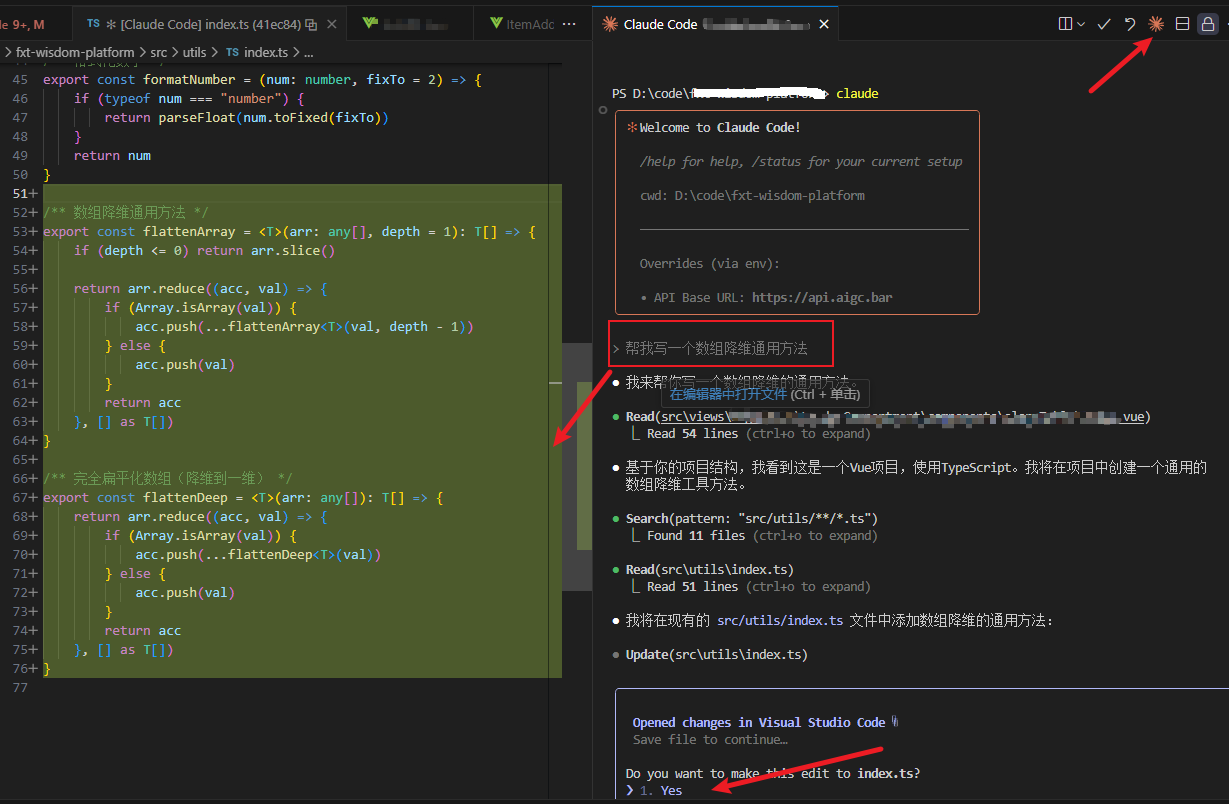Click 'Opened changes in Visual Studio Code' text
1229x804 pixels.
(759, 723)
